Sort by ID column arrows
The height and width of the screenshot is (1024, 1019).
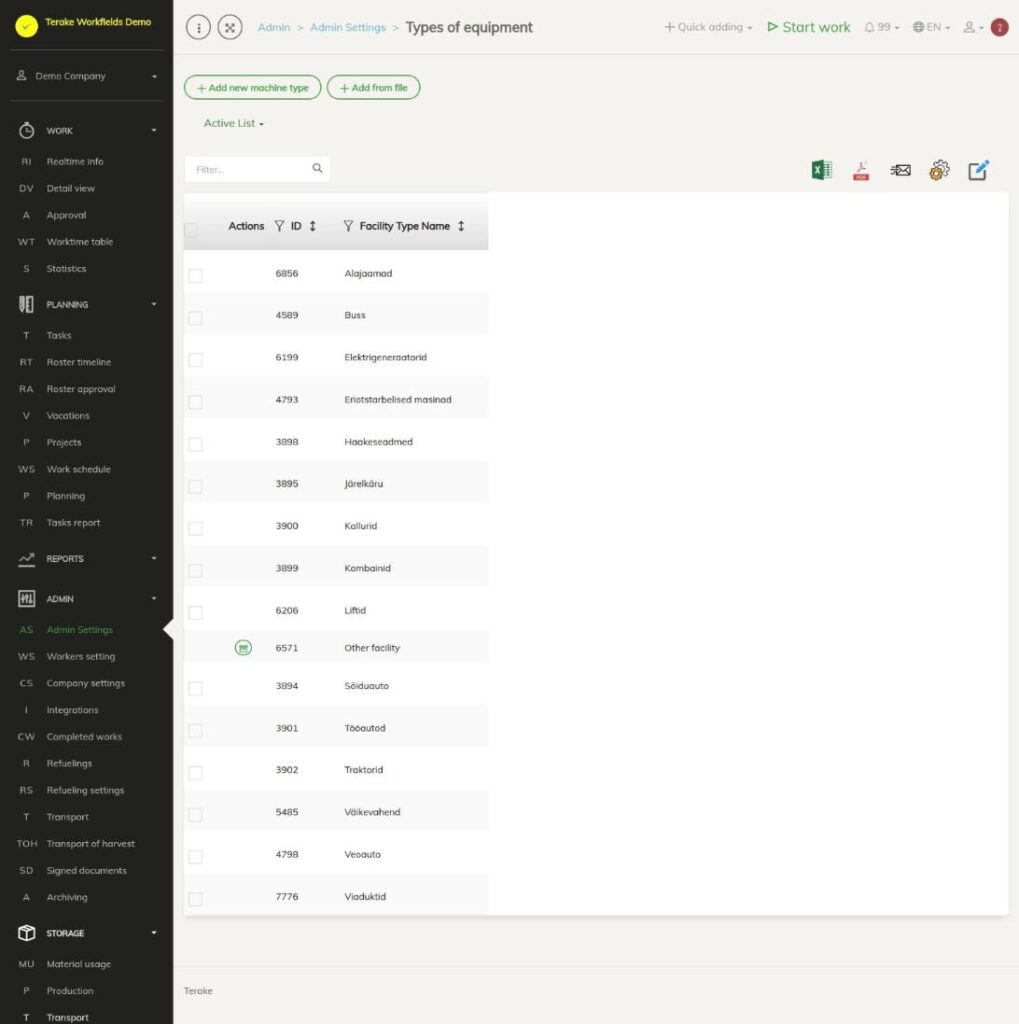point(313,226)
